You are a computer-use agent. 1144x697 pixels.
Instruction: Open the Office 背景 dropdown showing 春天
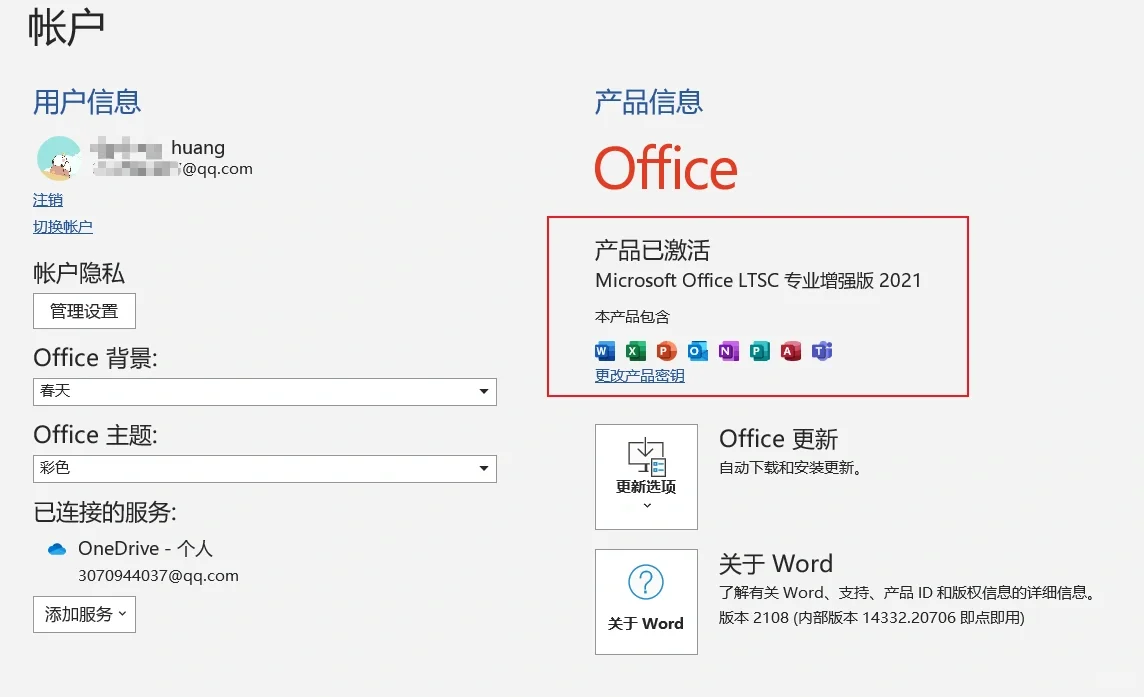coord(265,391)
